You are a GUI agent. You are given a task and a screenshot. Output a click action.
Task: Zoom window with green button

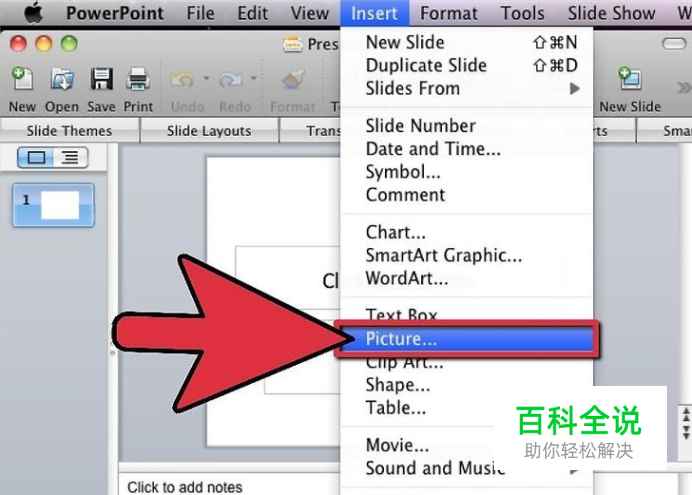pos(69,44)
